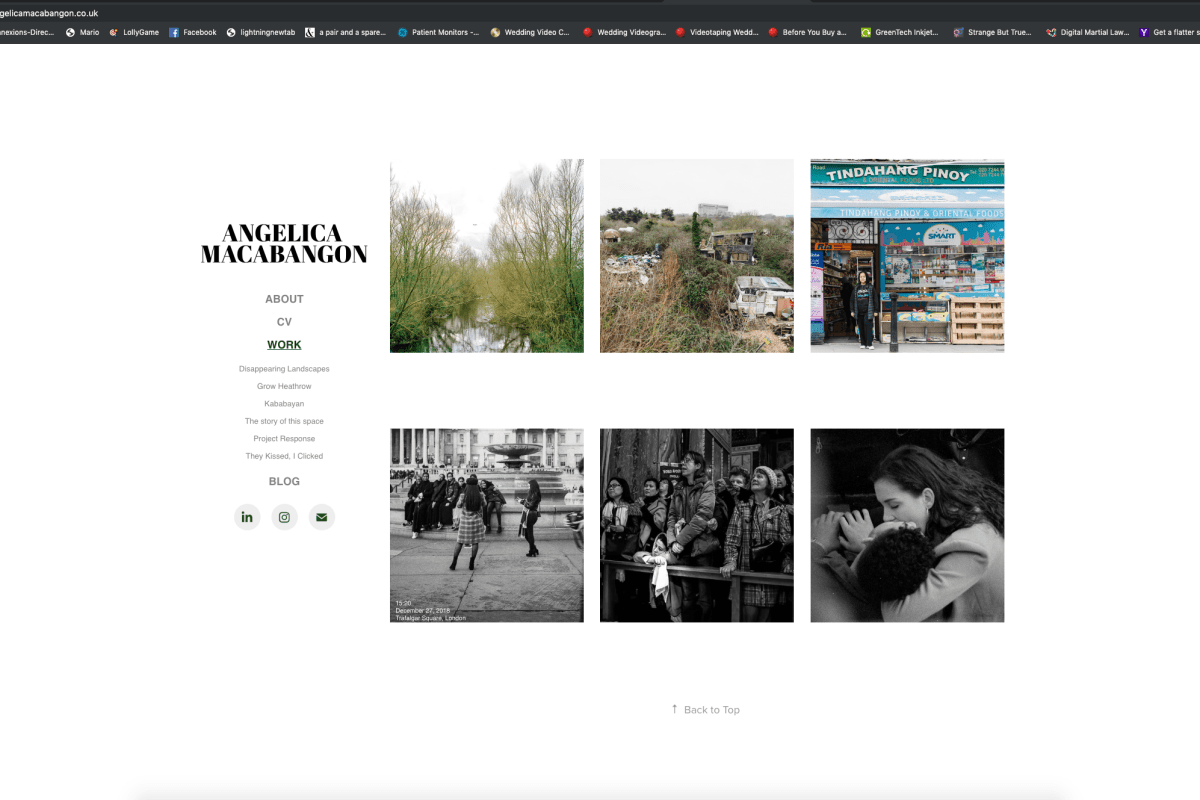Open the Mario bookmark

[x=83, y=32]
